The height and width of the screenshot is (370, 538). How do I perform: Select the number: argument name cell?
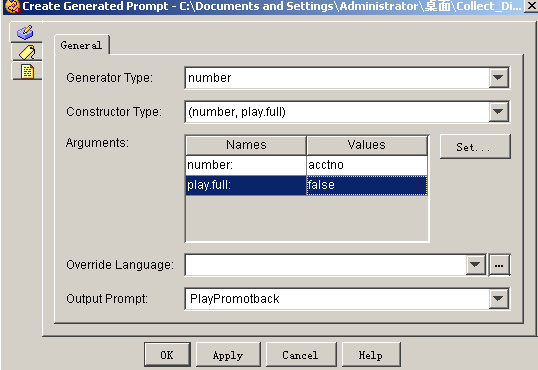246,165
